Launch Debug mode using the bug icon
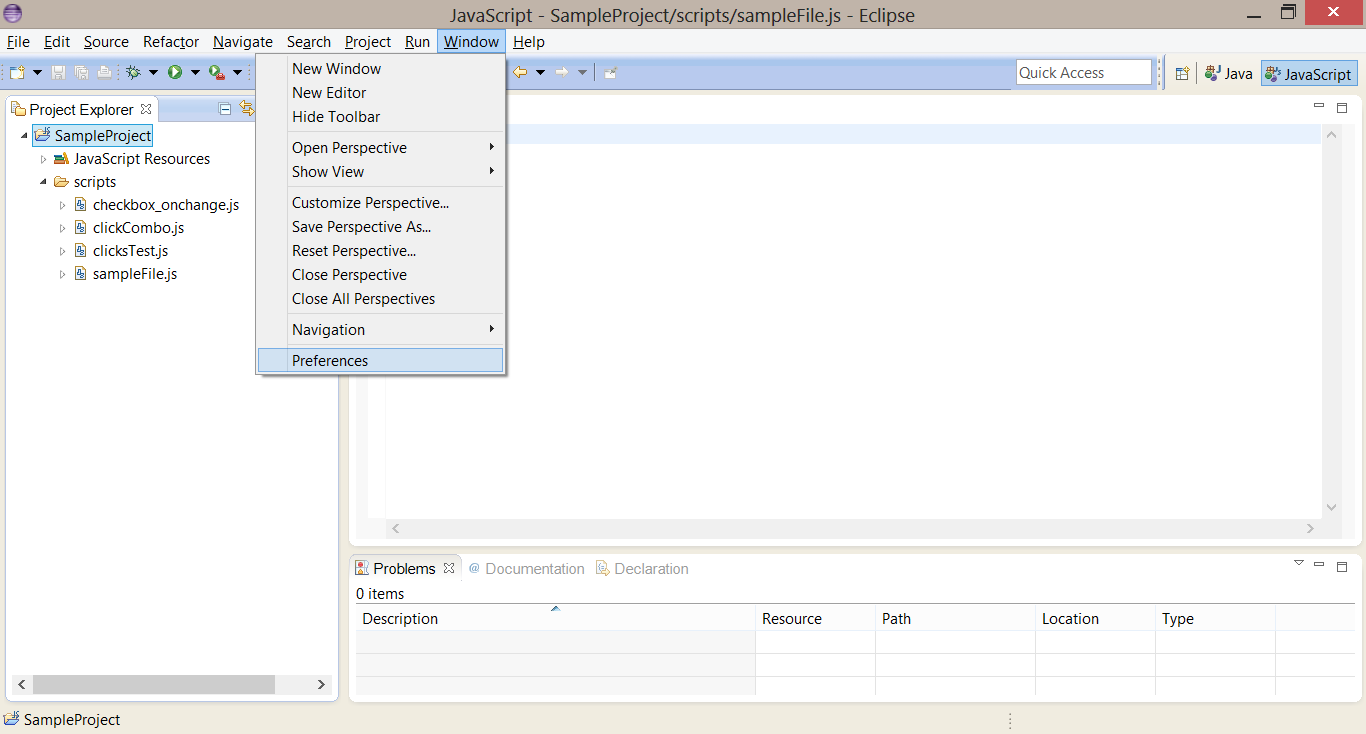 click(133, 72)
